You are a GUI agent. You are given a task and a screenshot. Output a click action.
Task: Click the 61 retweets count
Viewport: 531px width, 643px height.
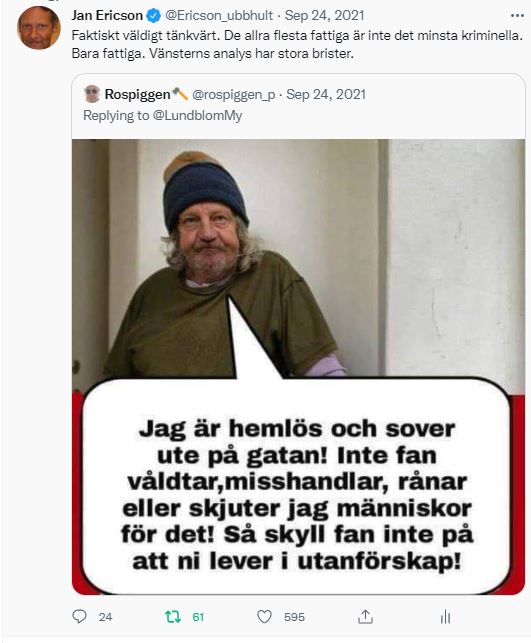click(198, 617)
